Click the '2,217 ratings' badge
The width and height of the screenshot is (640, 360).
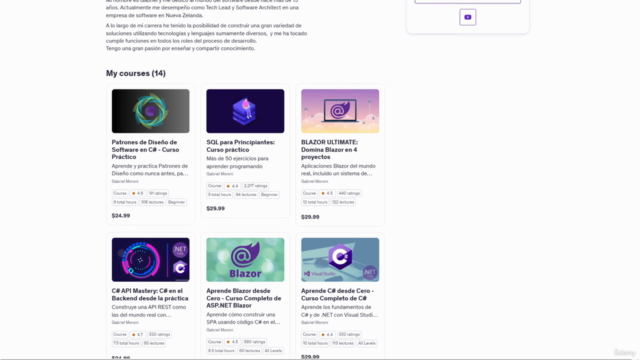pyautogui.click(x=256, y=186)
